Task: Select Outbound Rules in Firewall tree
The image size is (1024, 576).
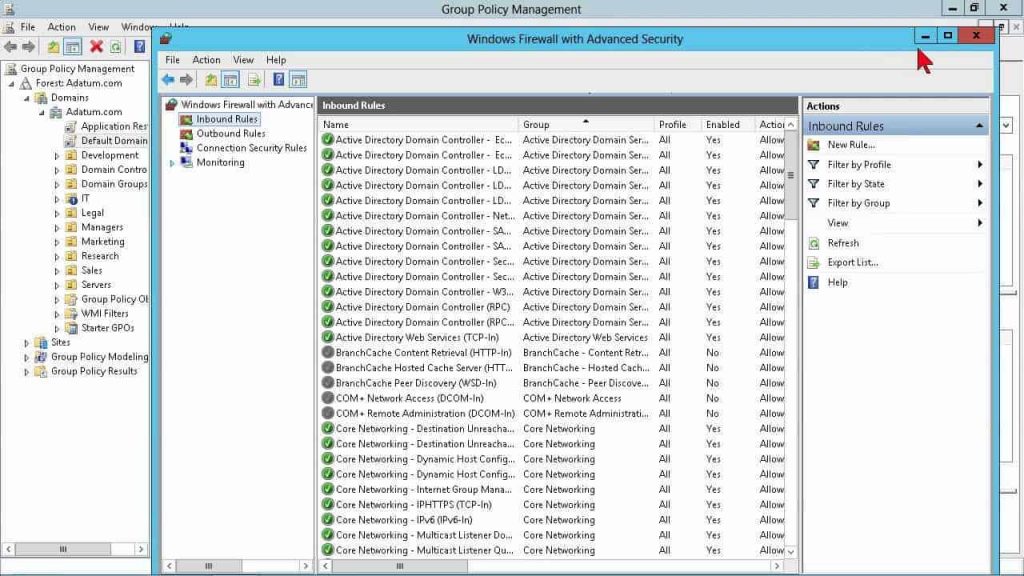Action: point(231,133)
